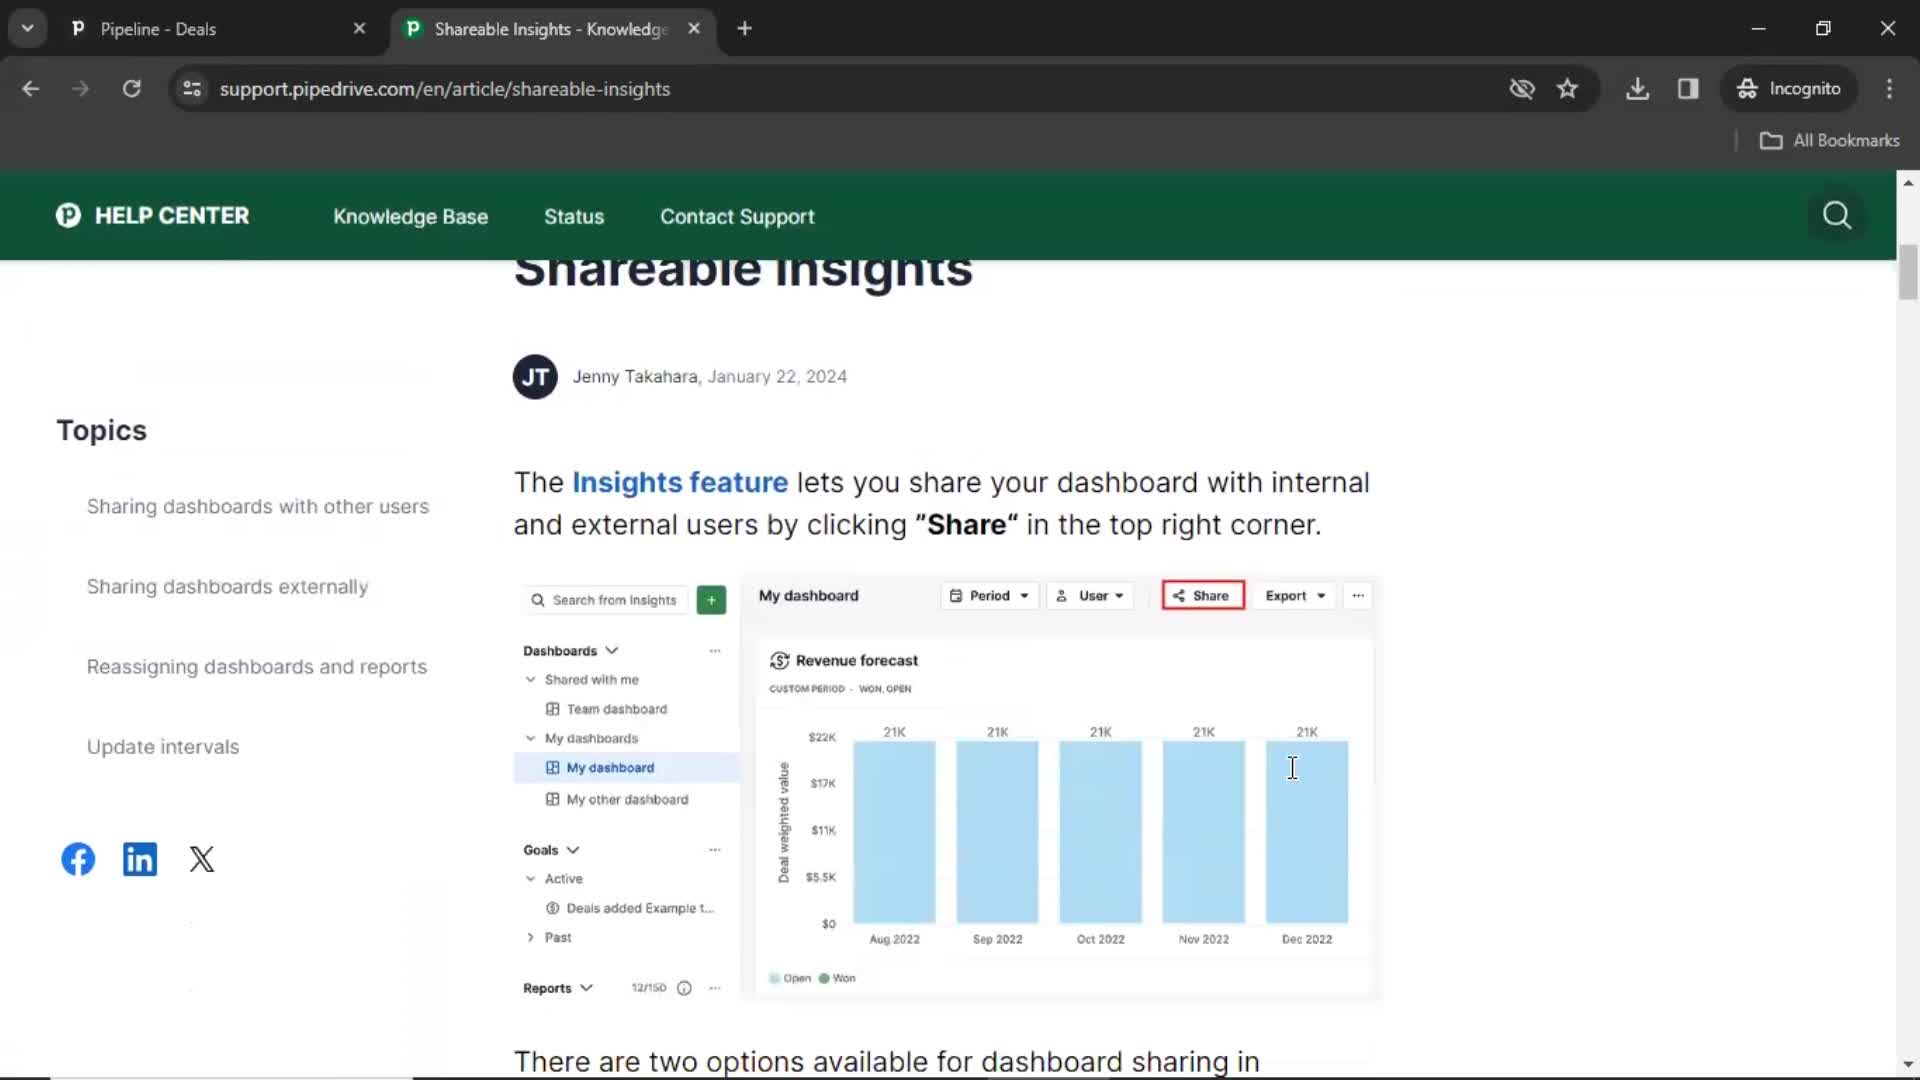Open the tab search dropdown arrow

(27, 29)
